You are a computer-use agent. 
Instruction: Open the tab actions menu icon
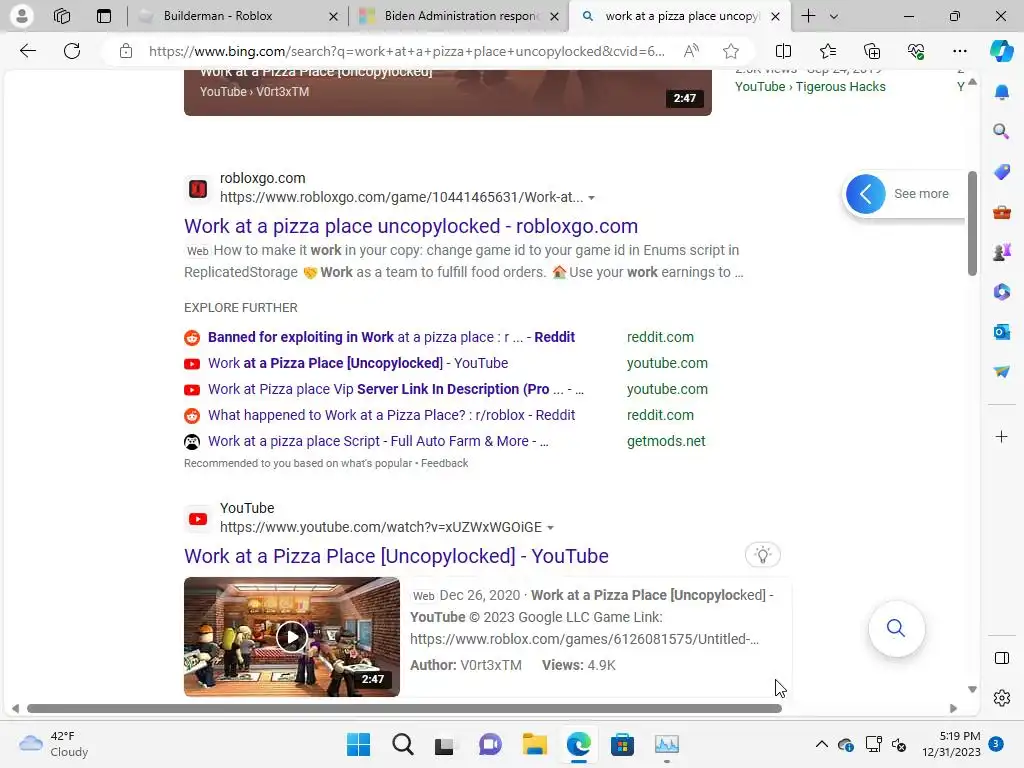(104, 16)
